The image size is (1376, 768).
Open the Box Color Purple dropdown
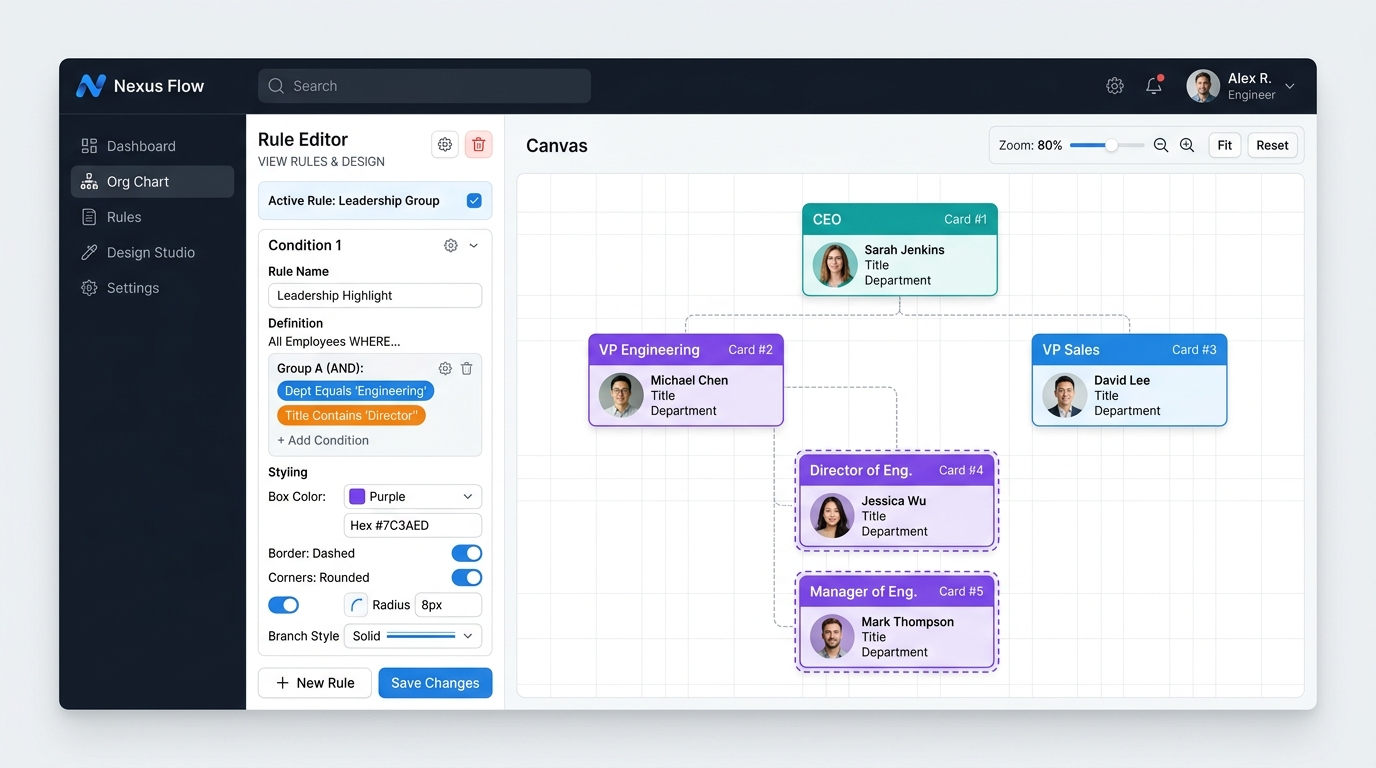413,497
